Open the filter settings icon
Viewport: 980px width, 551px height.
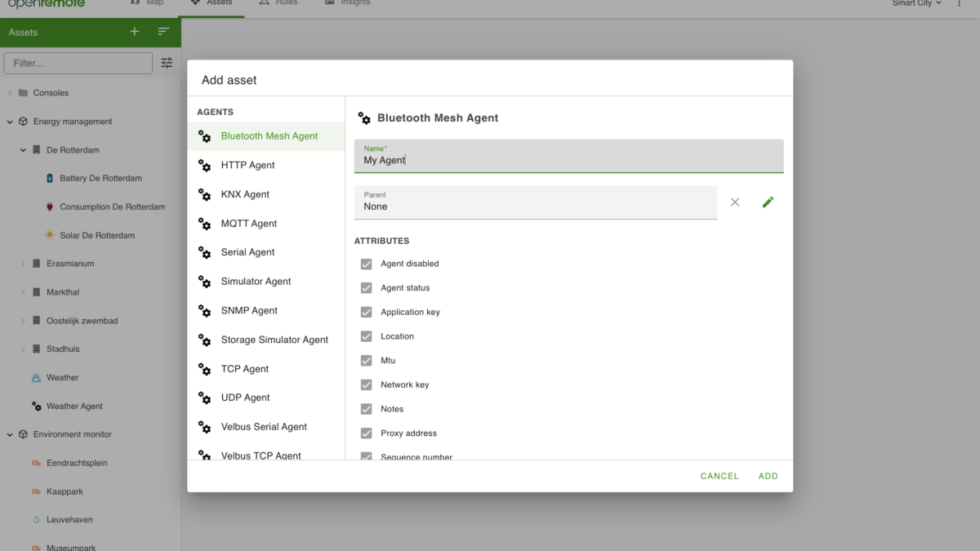pyautogui.click(x=167, y=63)
